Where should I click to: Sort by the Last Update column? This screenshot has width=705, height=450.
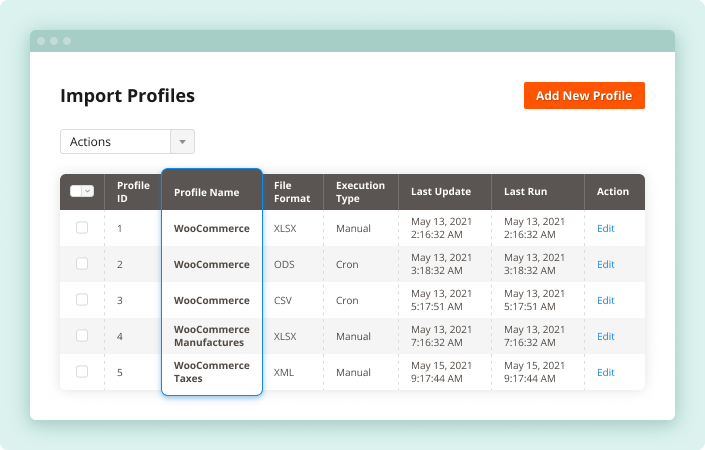tap(440, 192)
